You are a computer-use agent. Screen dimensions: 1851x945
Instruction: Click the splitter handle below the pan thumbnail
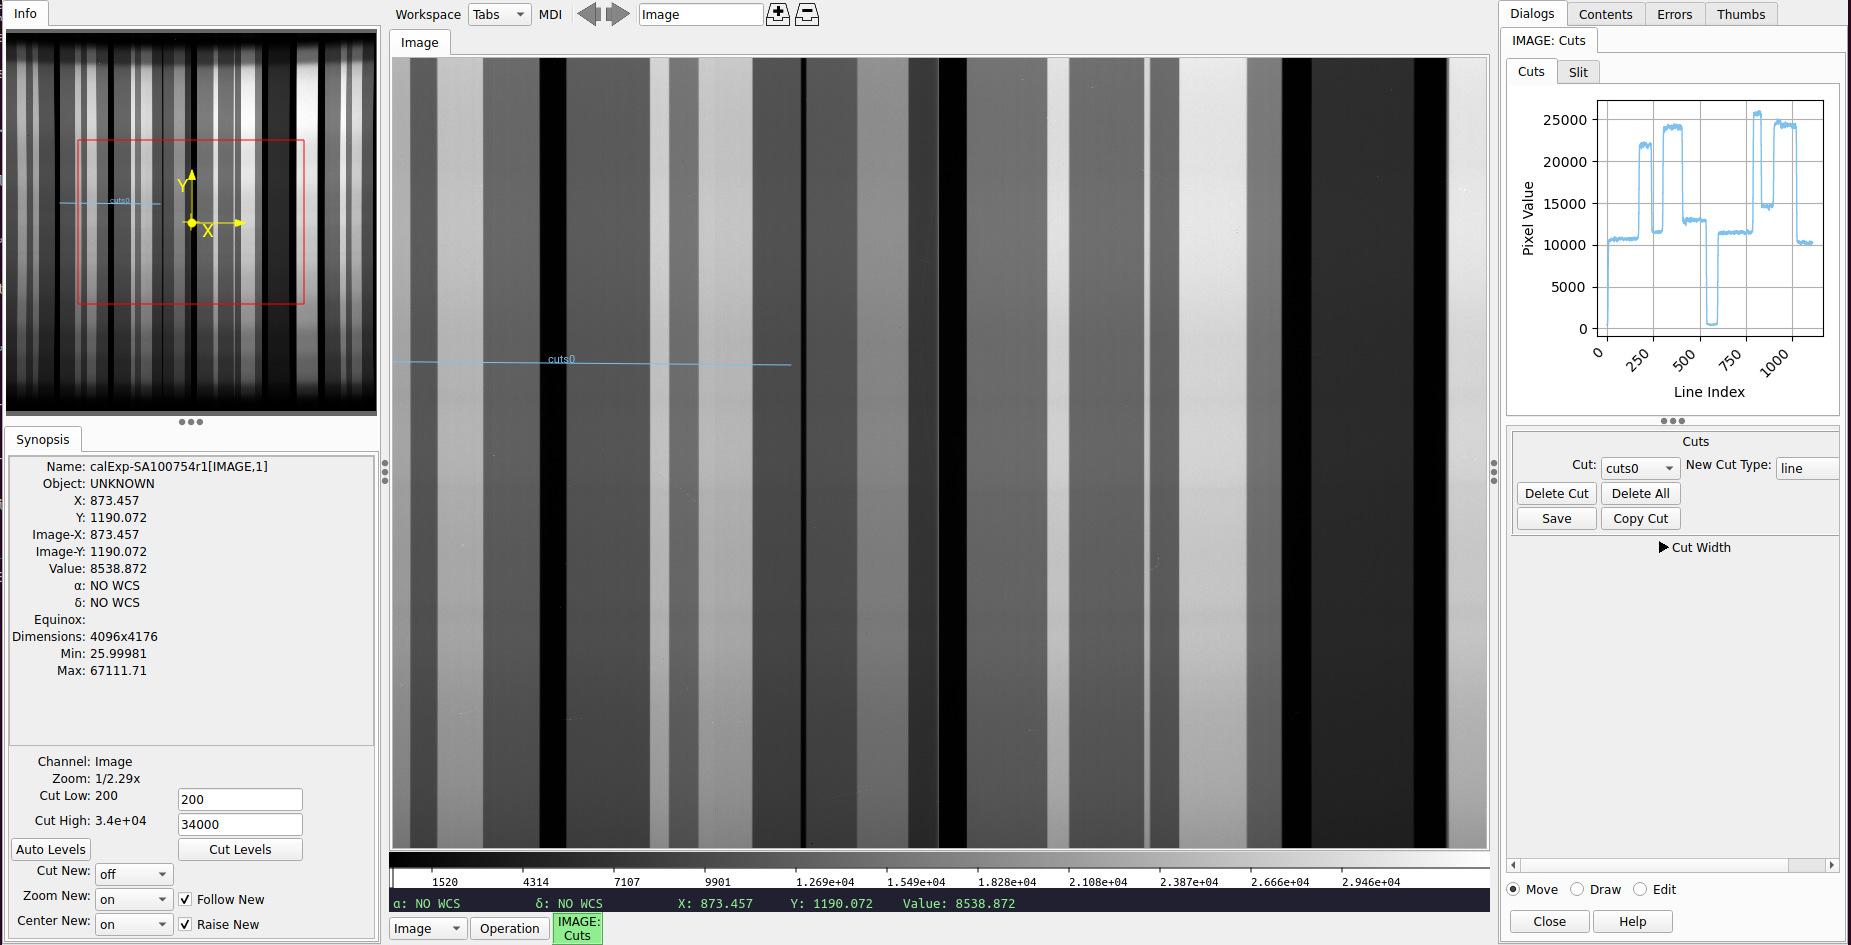191,422
